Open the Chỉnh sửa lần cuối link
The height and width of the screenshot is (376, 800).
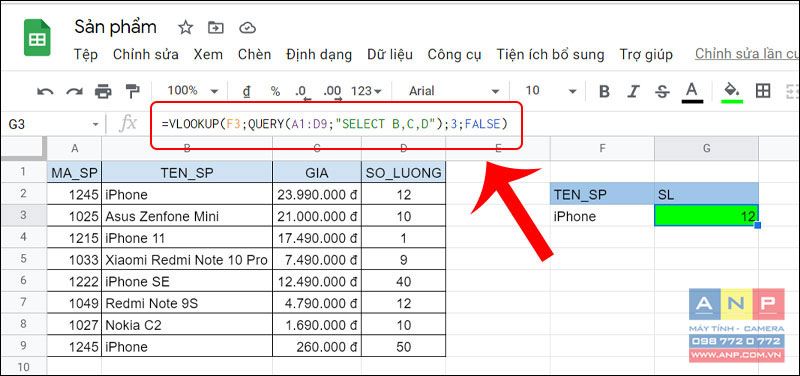pos(747,54)
